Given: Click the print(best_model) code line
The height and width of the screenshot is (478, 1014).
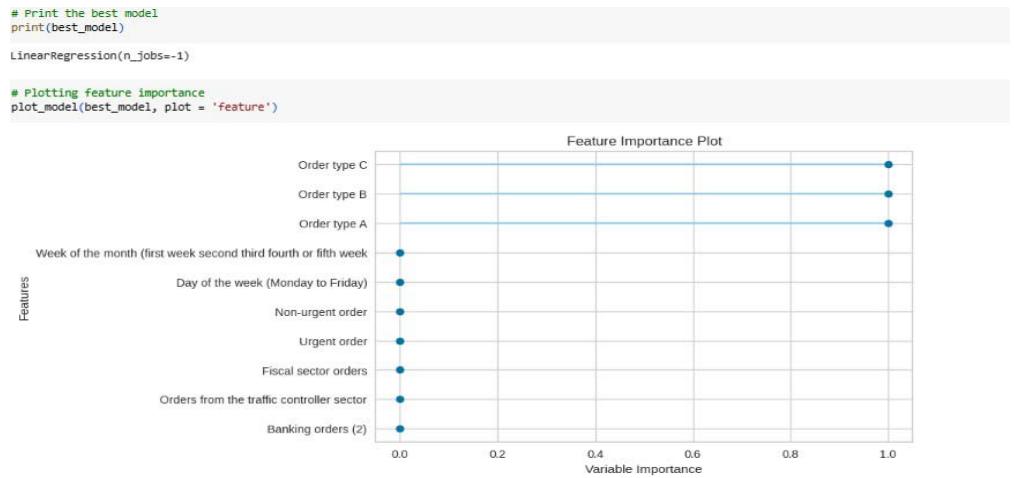Looking at the screenshot, I should 68,27.
